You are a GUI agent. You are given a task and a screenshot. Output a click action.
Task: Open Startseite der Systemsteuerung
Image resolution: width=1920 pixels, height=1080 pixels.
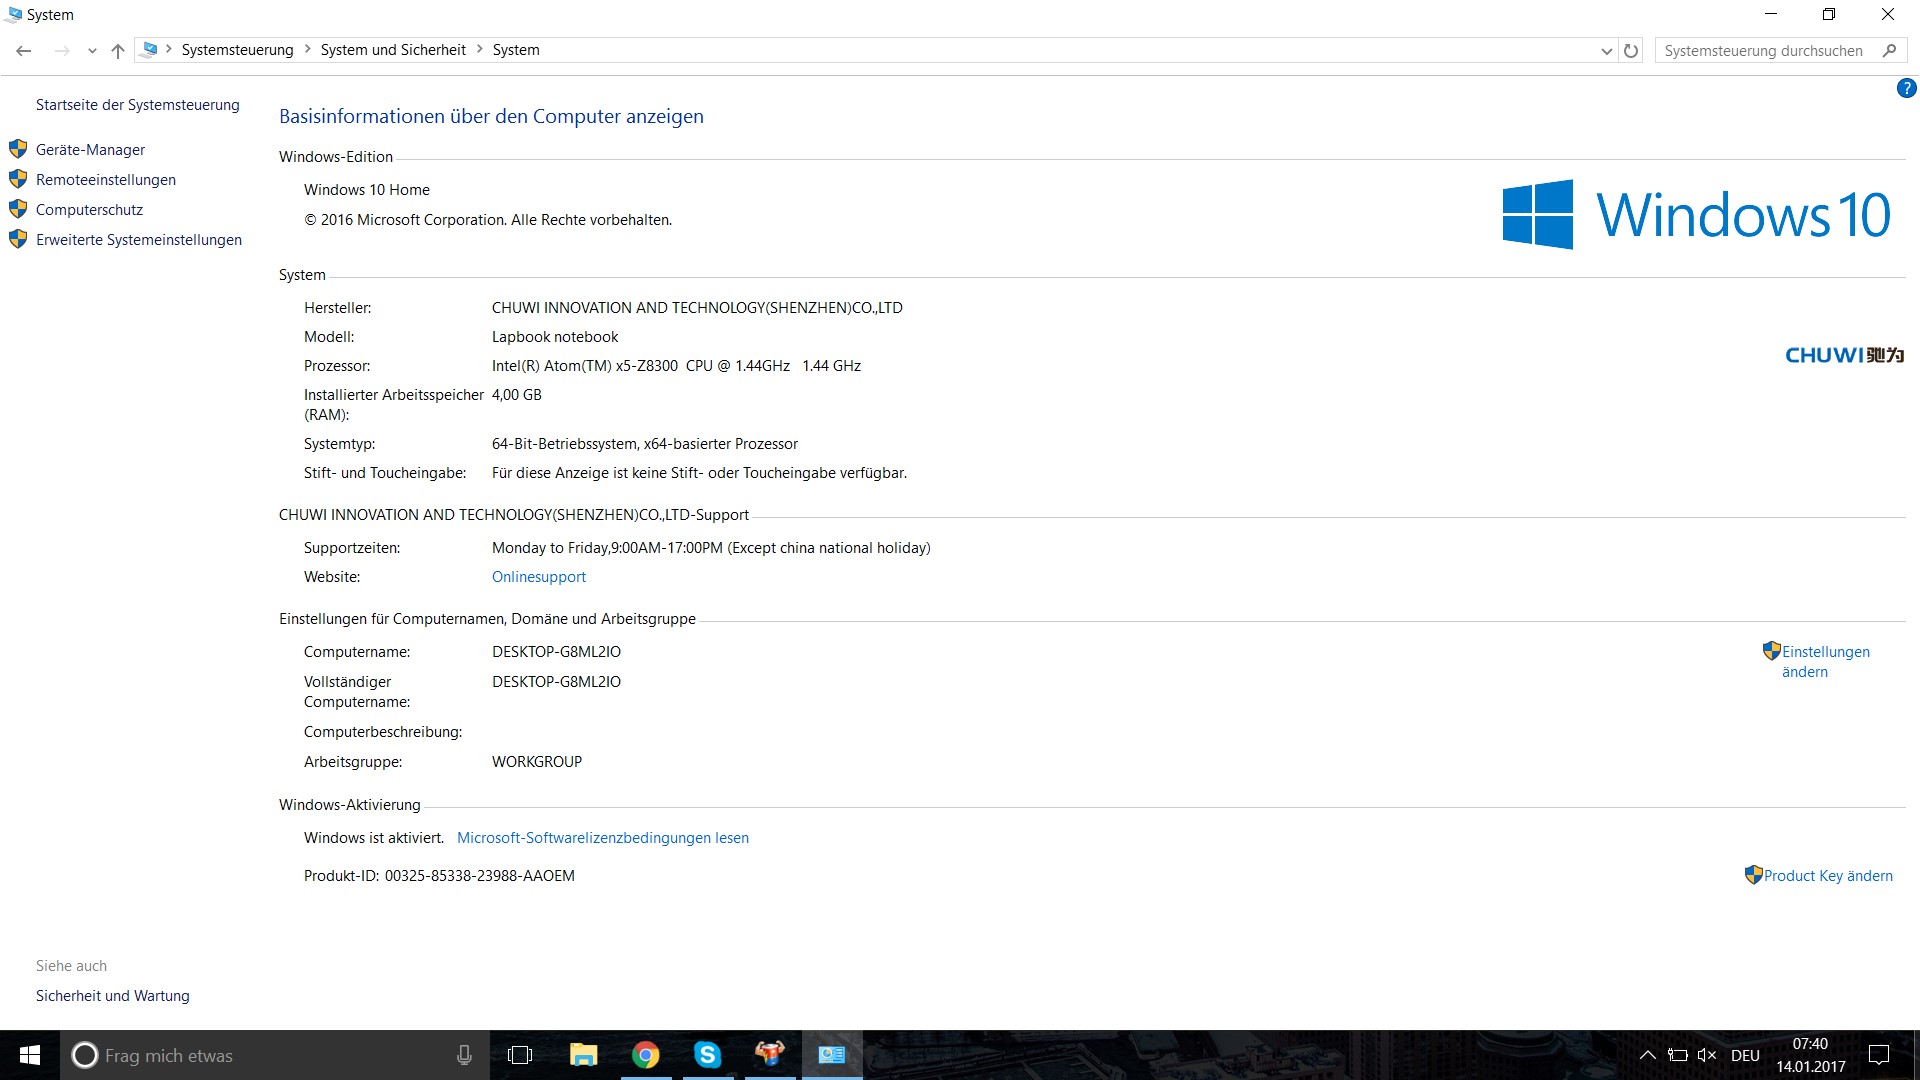(x=138, y=105)
